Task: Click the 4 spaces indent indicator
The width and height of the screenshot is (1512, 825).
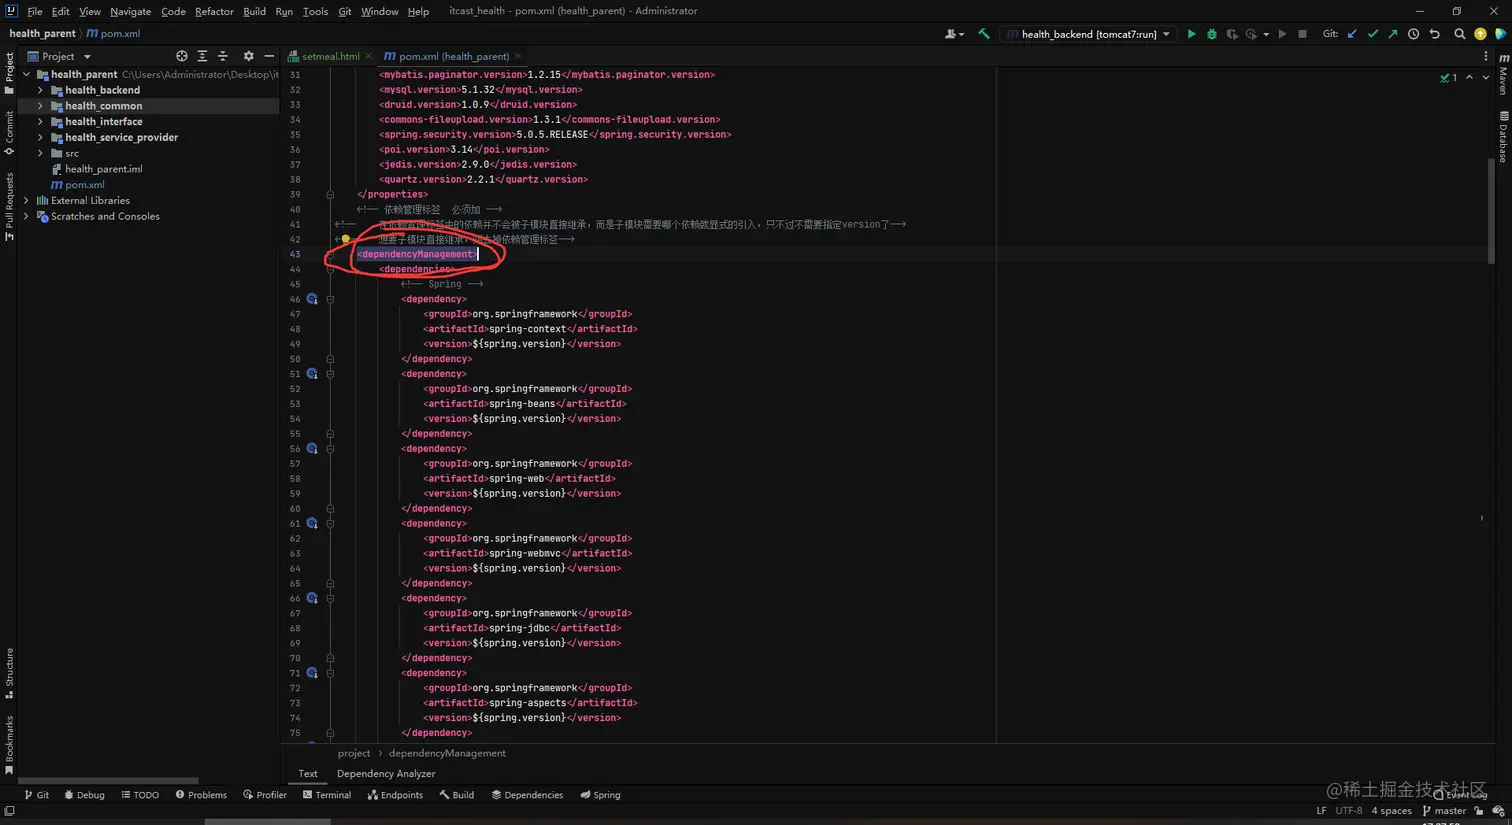Action: pos(1392,811)
